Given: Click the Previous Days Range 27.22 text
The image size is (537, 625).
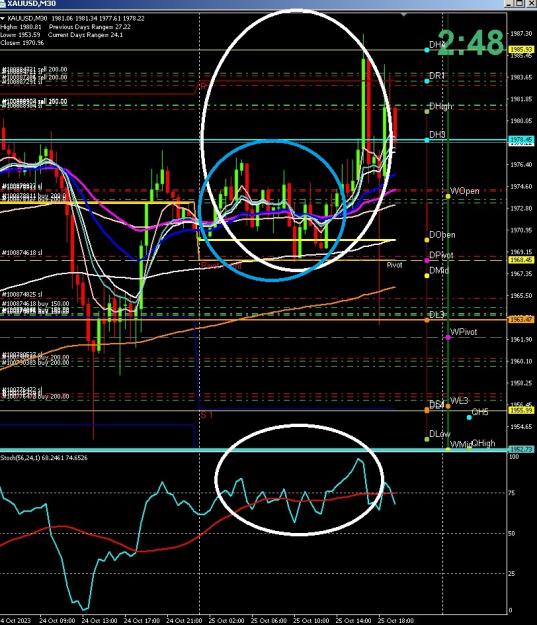Looking at the screenshot, I should pyautogui.click(x=90, y=27).
